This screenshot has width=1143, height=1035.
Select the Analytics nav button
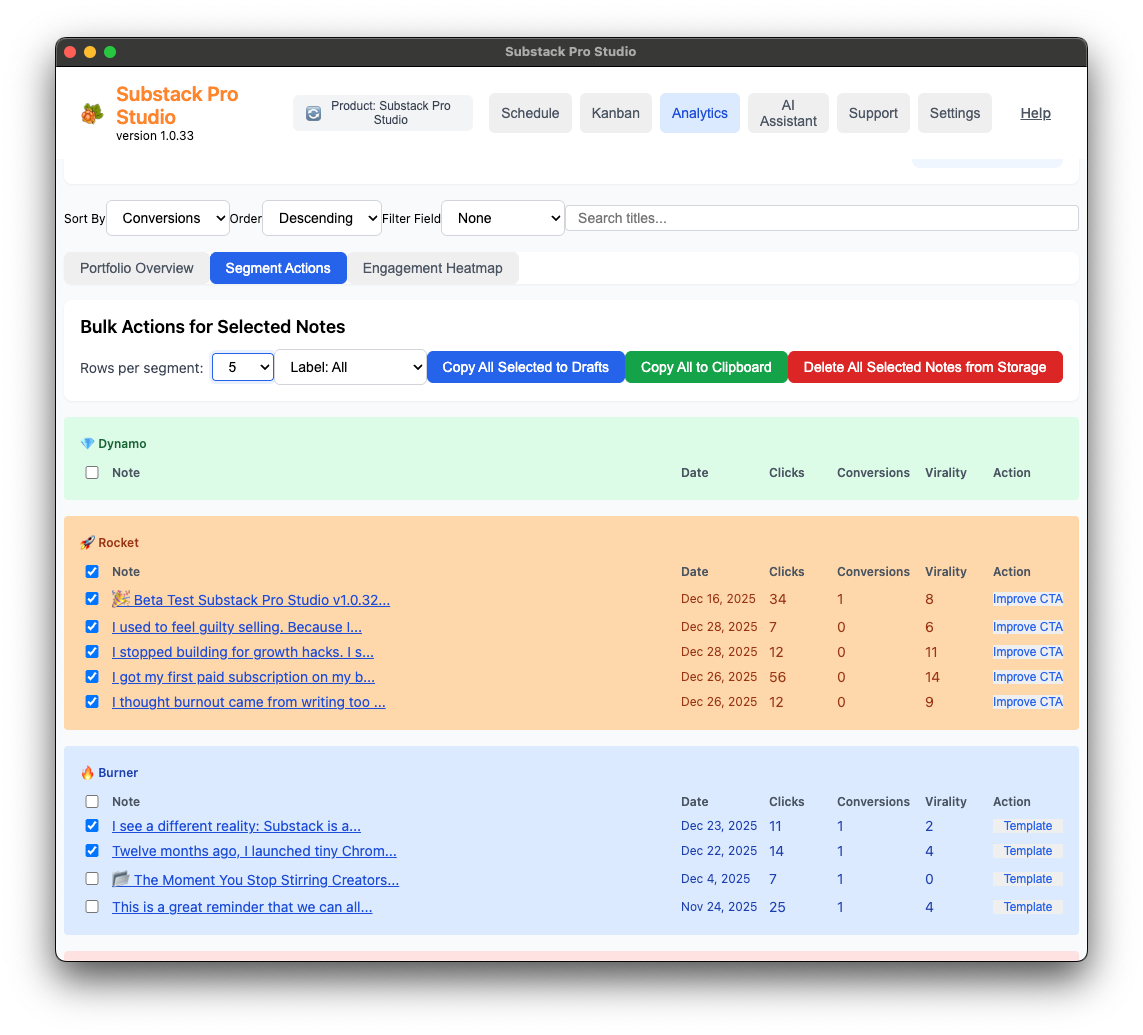coord(700,113)
